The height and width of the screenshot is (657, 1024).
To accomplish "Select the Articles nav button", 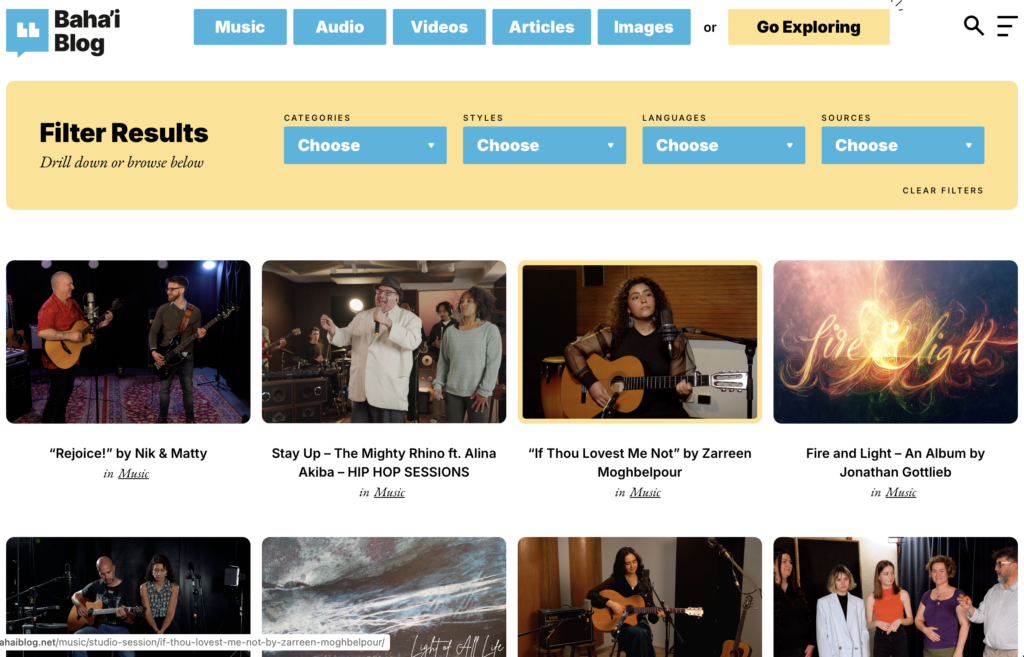I will [x=541, y=27].
